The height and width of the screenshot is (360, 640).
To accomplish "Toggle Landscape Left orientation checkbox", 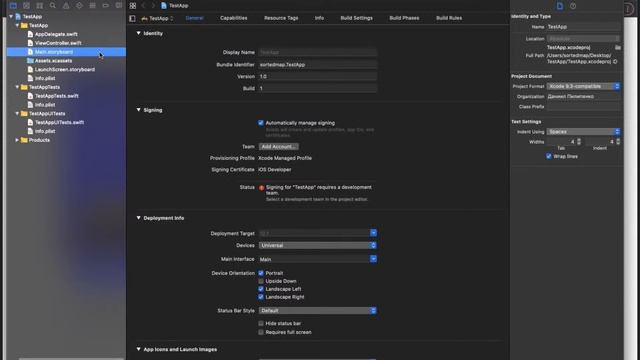I will [x=261, y=289].
